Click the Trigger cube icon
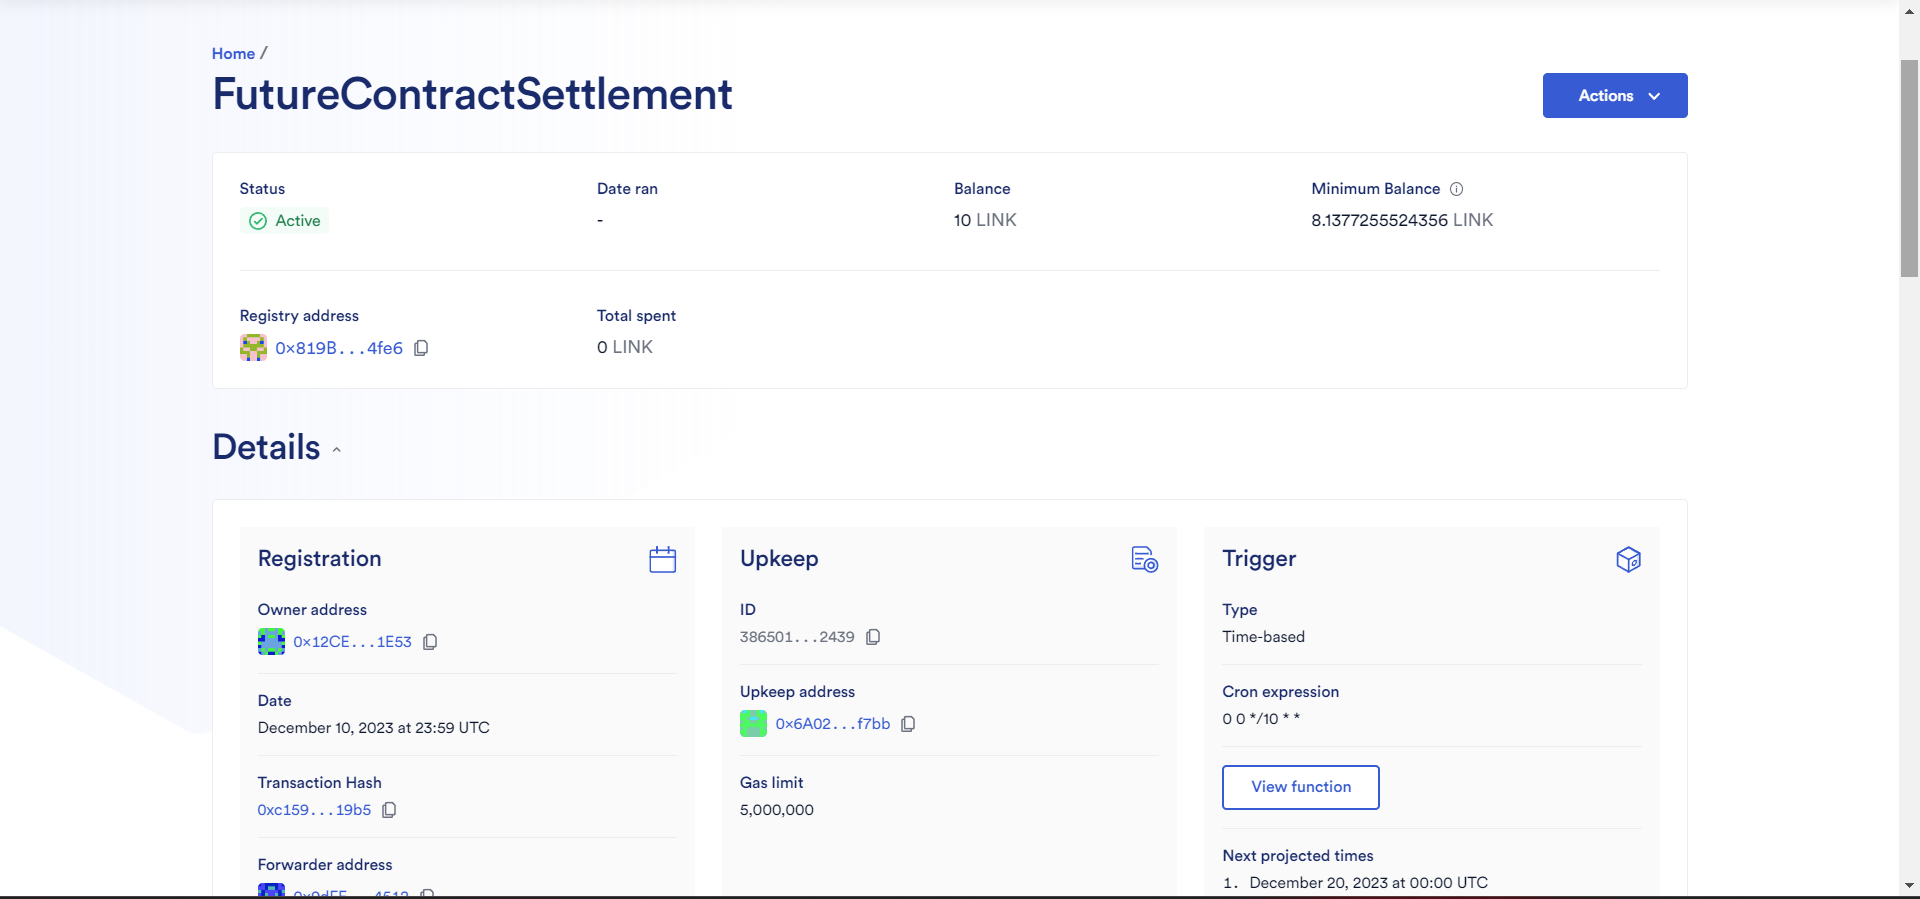Viewport: 1920px width, 899px height. (x=1628, y=559)
